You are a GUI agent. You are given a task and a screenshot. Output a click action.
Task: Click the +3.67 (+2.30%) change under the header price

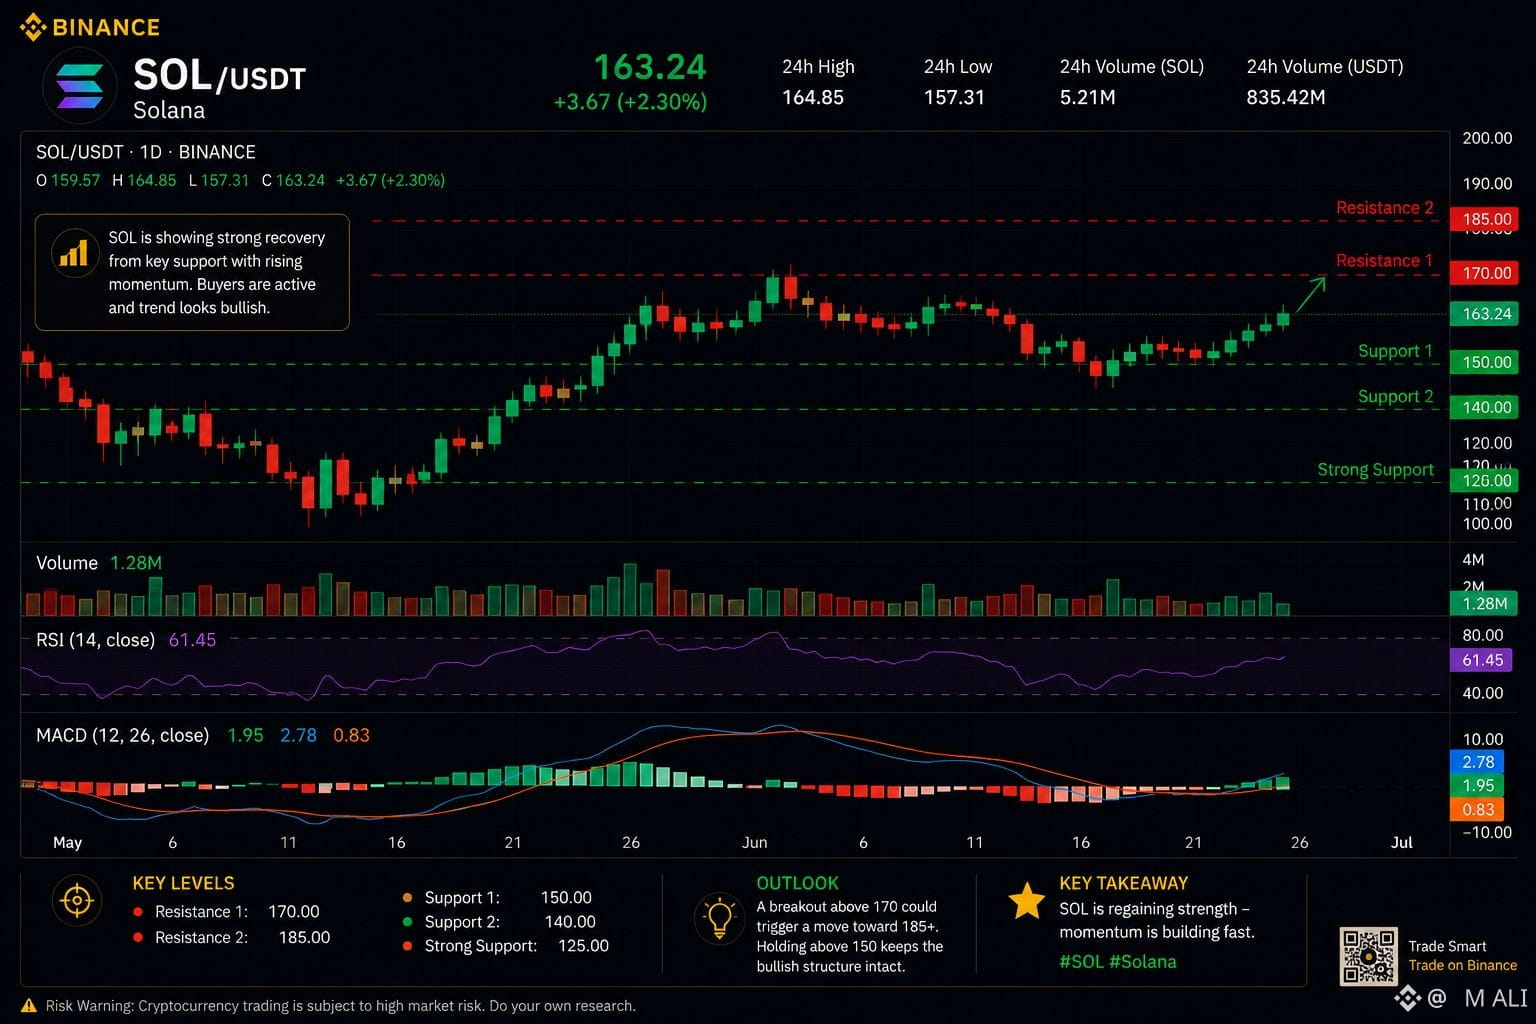click(x=630, y=102)
